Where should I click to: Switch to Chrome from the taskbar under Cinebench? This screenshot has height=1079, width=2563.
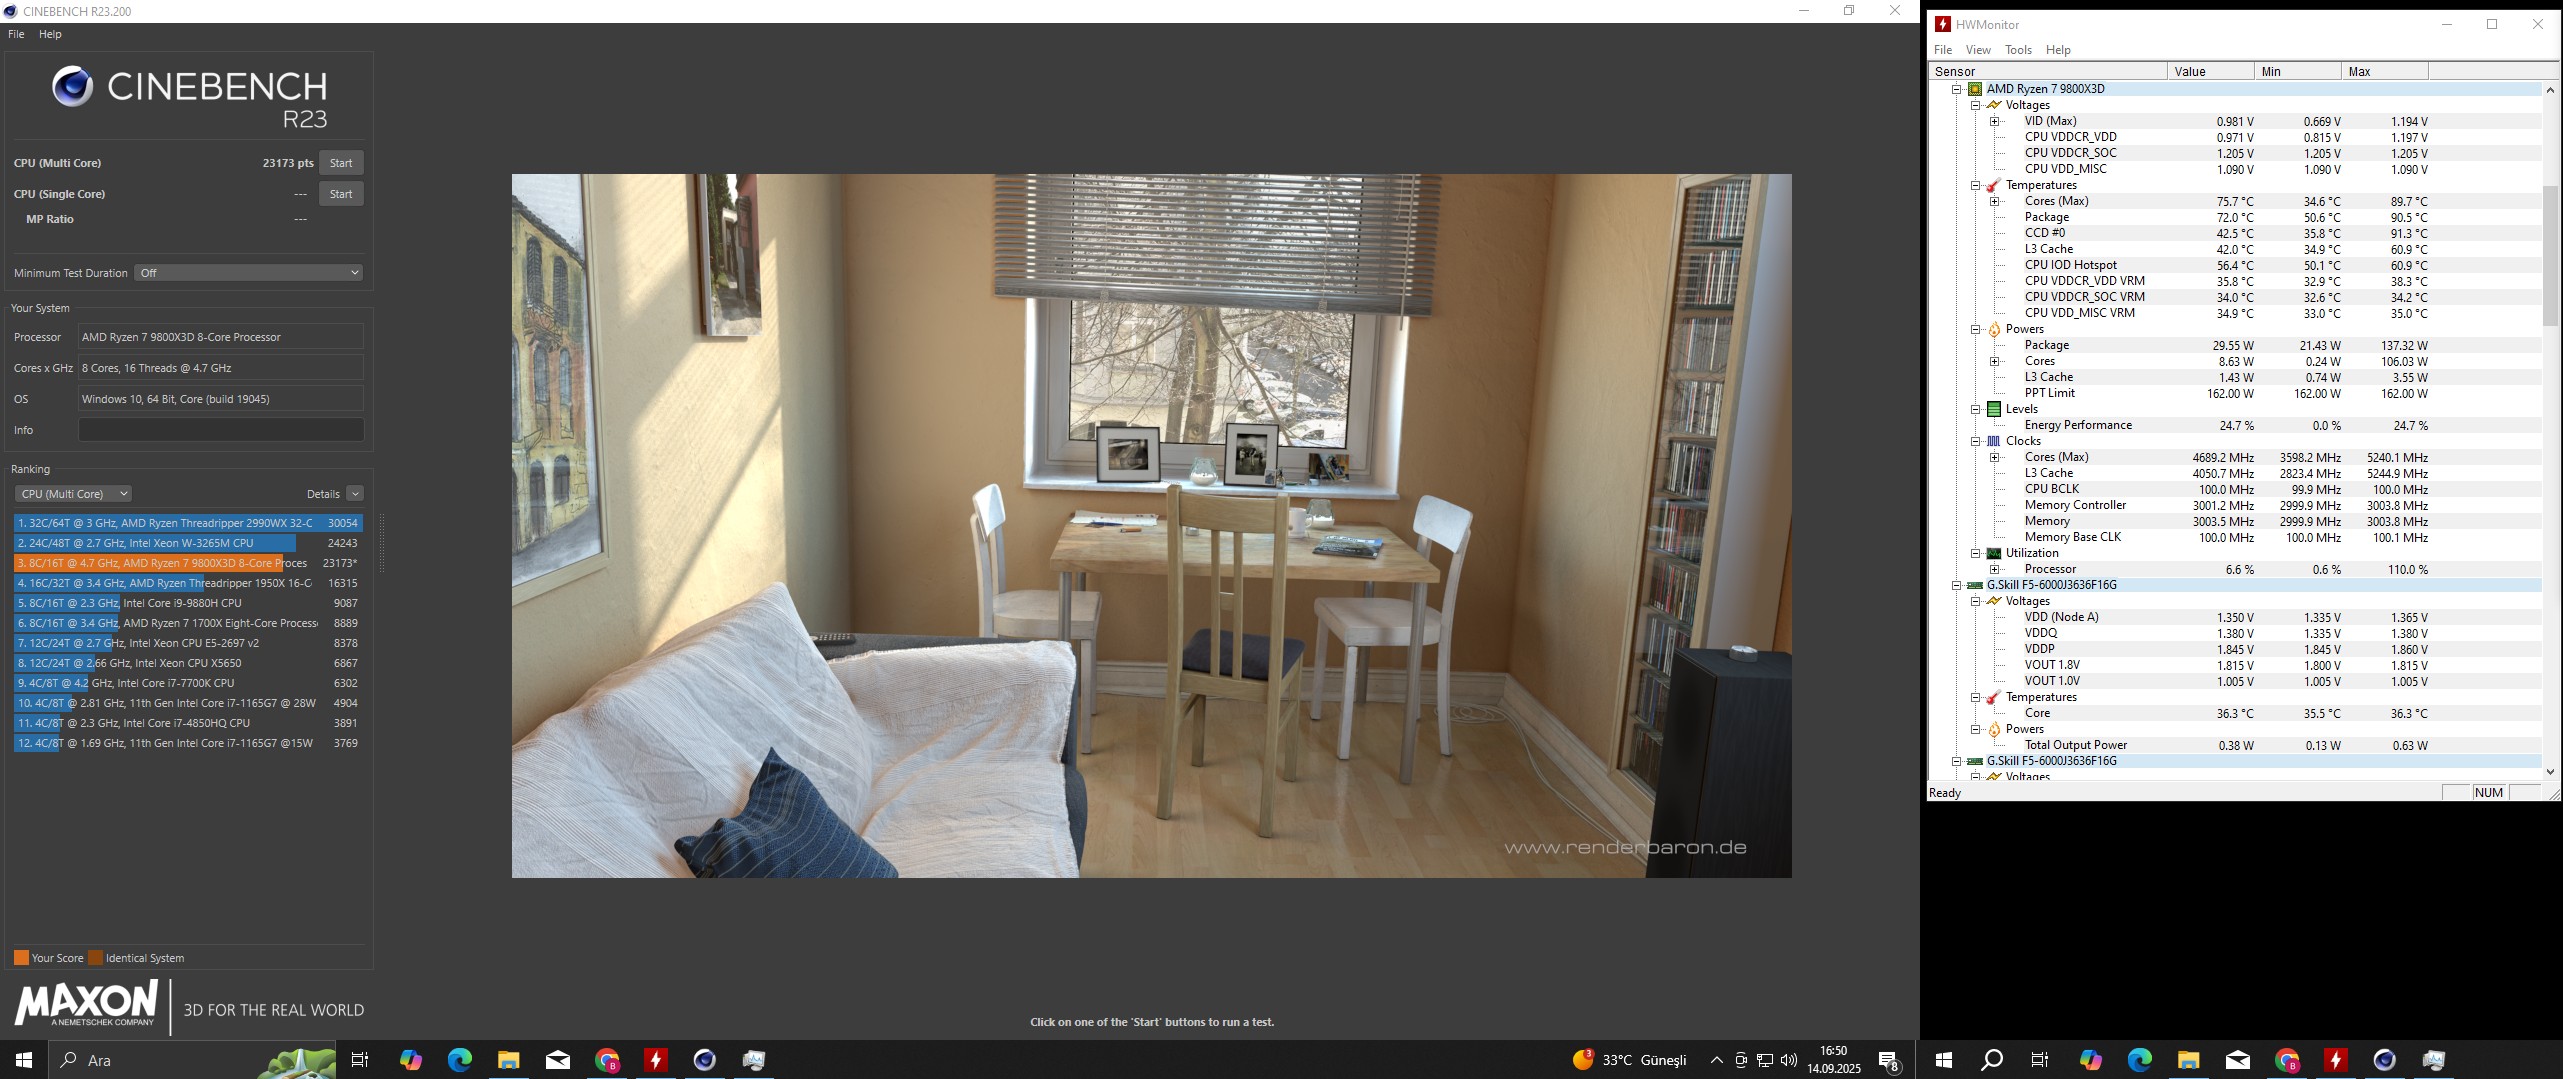(607, 1060)
